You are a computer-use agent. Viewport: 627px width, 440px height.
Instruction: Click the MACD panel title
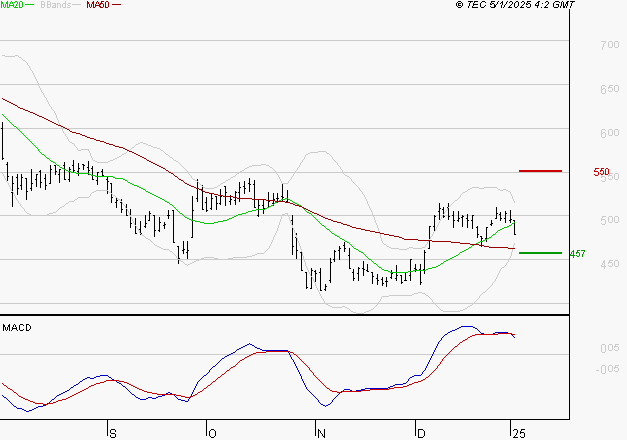tap(17, 327)
